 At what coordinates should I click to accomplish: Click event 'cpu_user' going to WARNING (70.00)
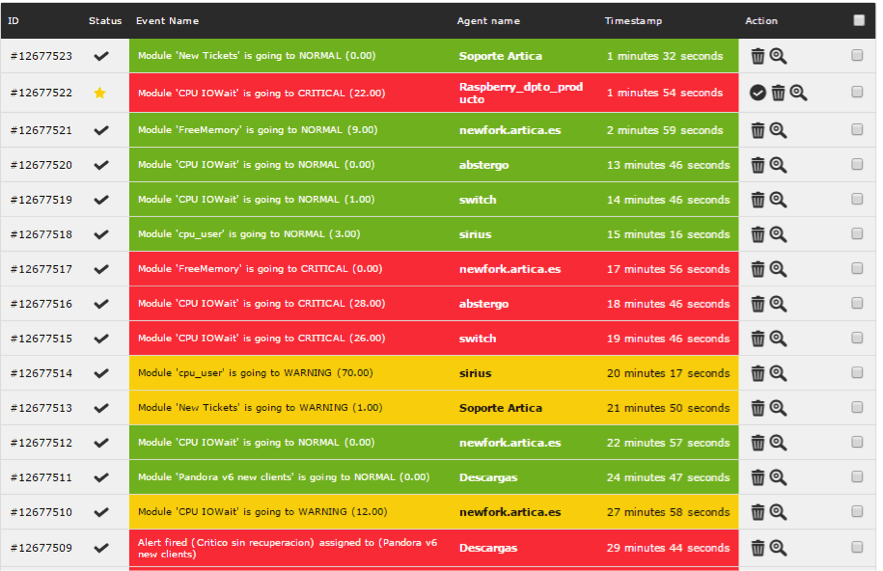point(256,373)
